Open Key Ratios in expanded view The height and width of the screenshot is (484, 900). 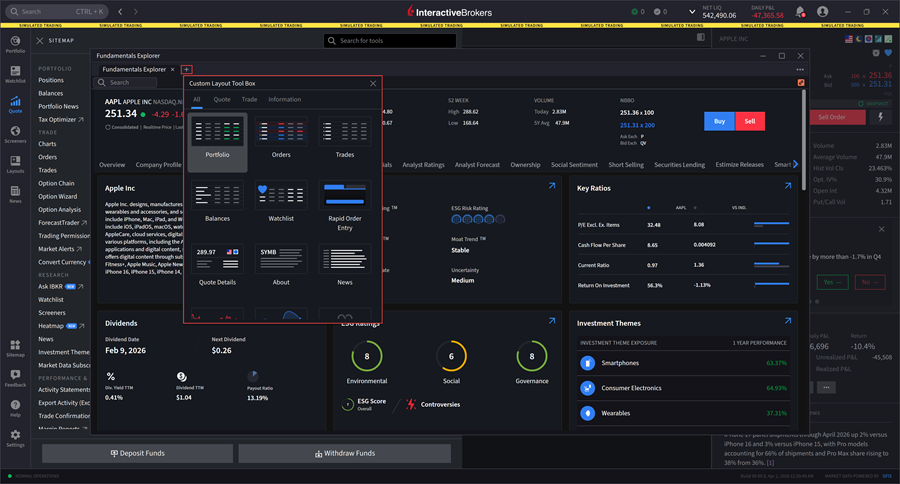pyautogui.click(x=787, y=186)
